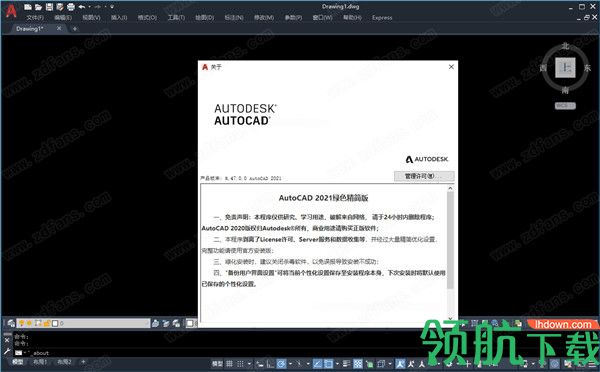Click the About dialog scrollbar up arrow
The image size is (600, 372).
(x=450, y=188)
